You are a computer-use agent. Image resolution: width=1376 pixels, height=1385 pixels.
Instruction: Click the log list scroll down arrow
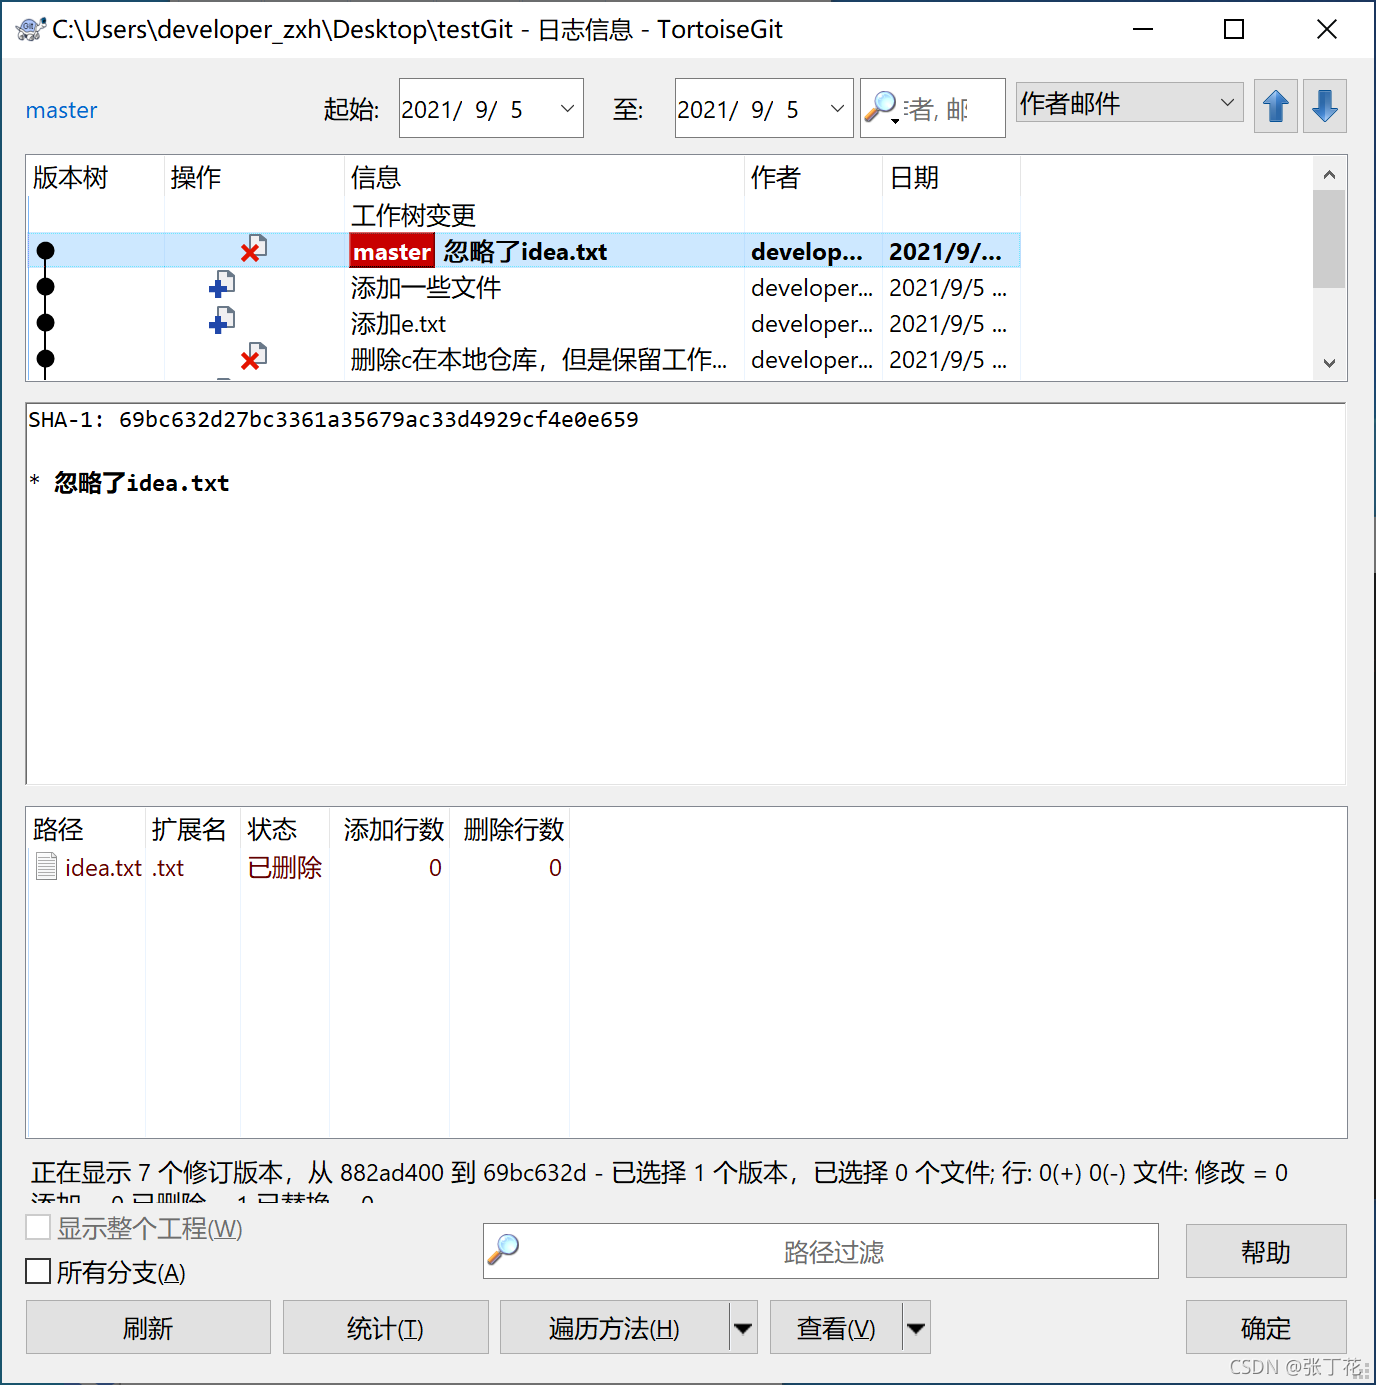[x=1329, y=363]
